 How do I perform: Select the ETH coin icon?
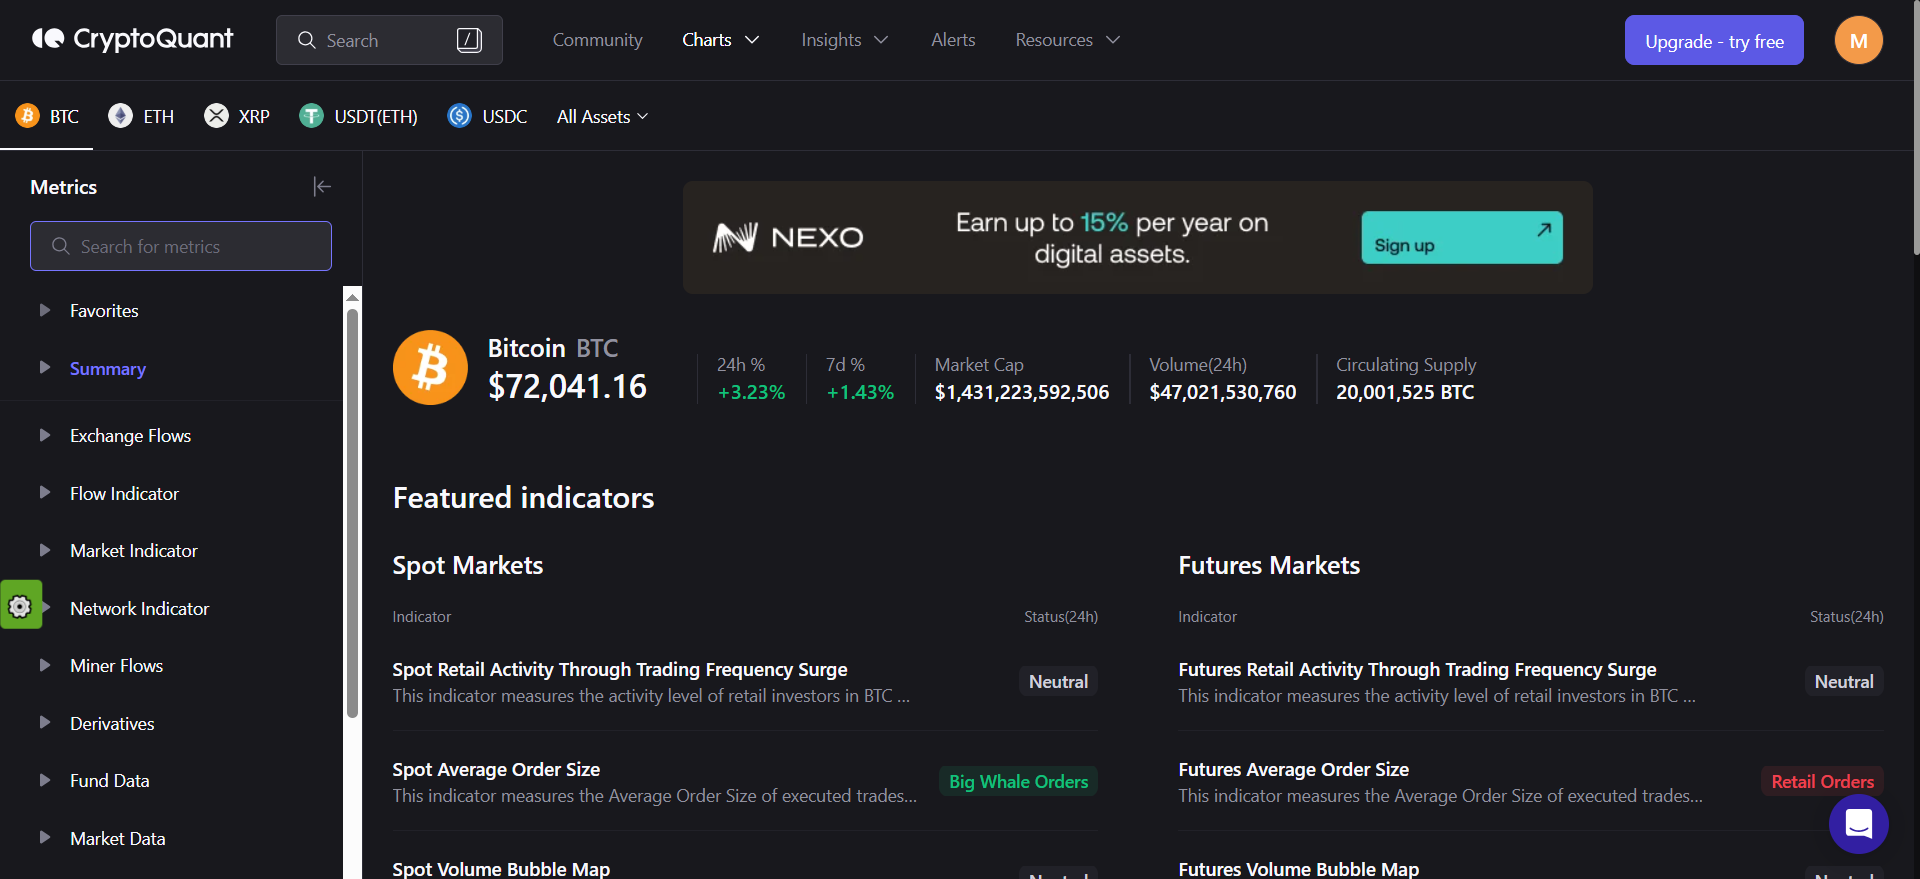pyautogui.click(x=120, y=116)
